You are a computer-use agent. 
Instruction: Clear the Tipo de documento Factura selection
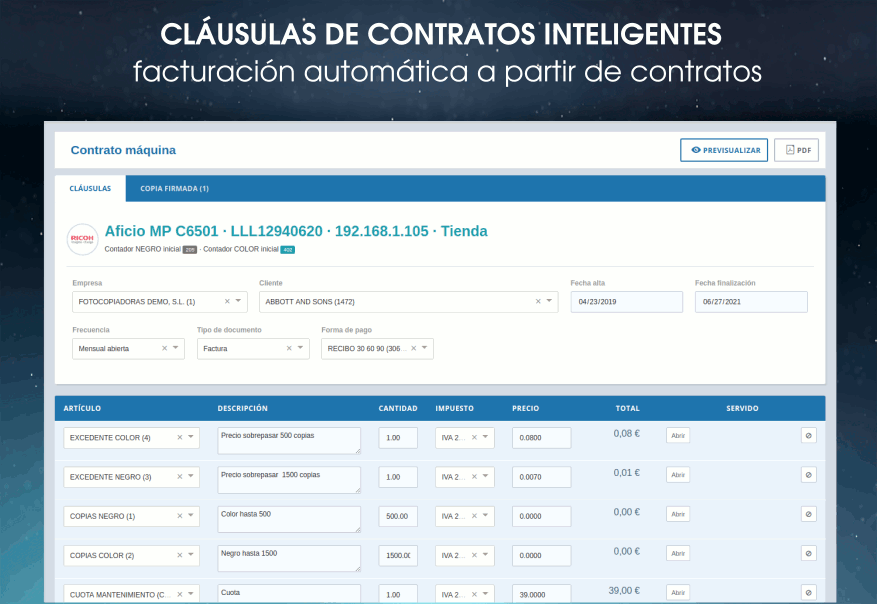tap(289, 348)
